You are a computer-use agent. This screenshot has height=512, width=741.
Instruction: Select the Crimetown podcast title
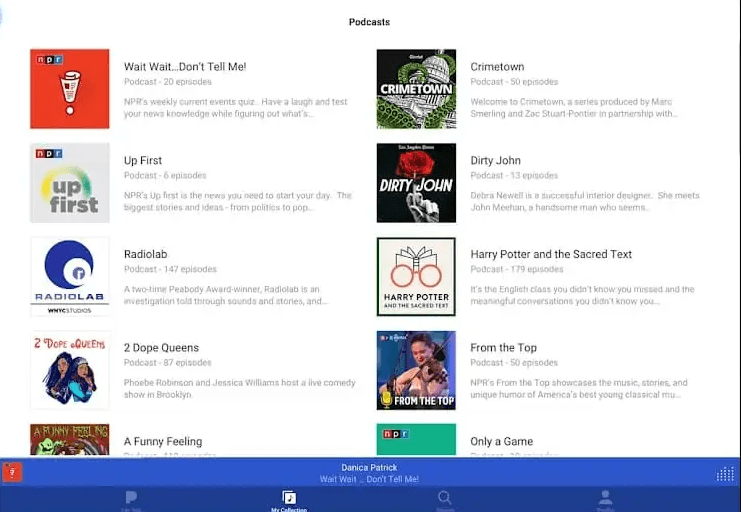coord(497,67)
